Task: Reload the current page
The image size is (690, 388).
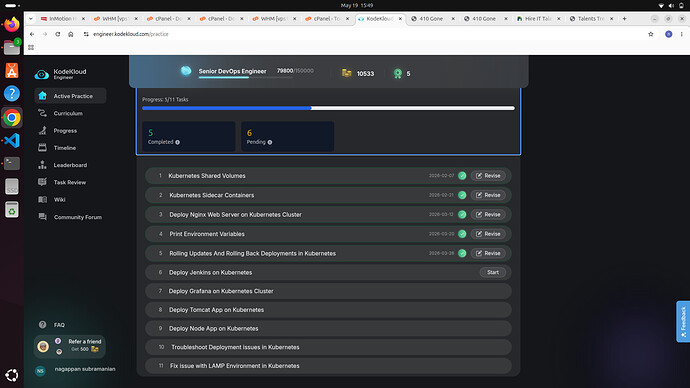Action: [58, 34]
